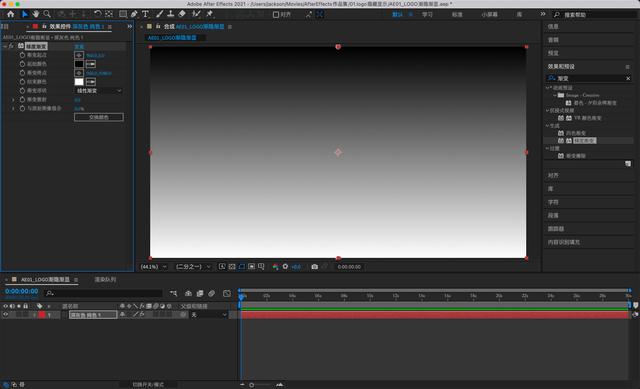Click the color channels icon below viewer
640x389 pixels.
tap(276, 267)
